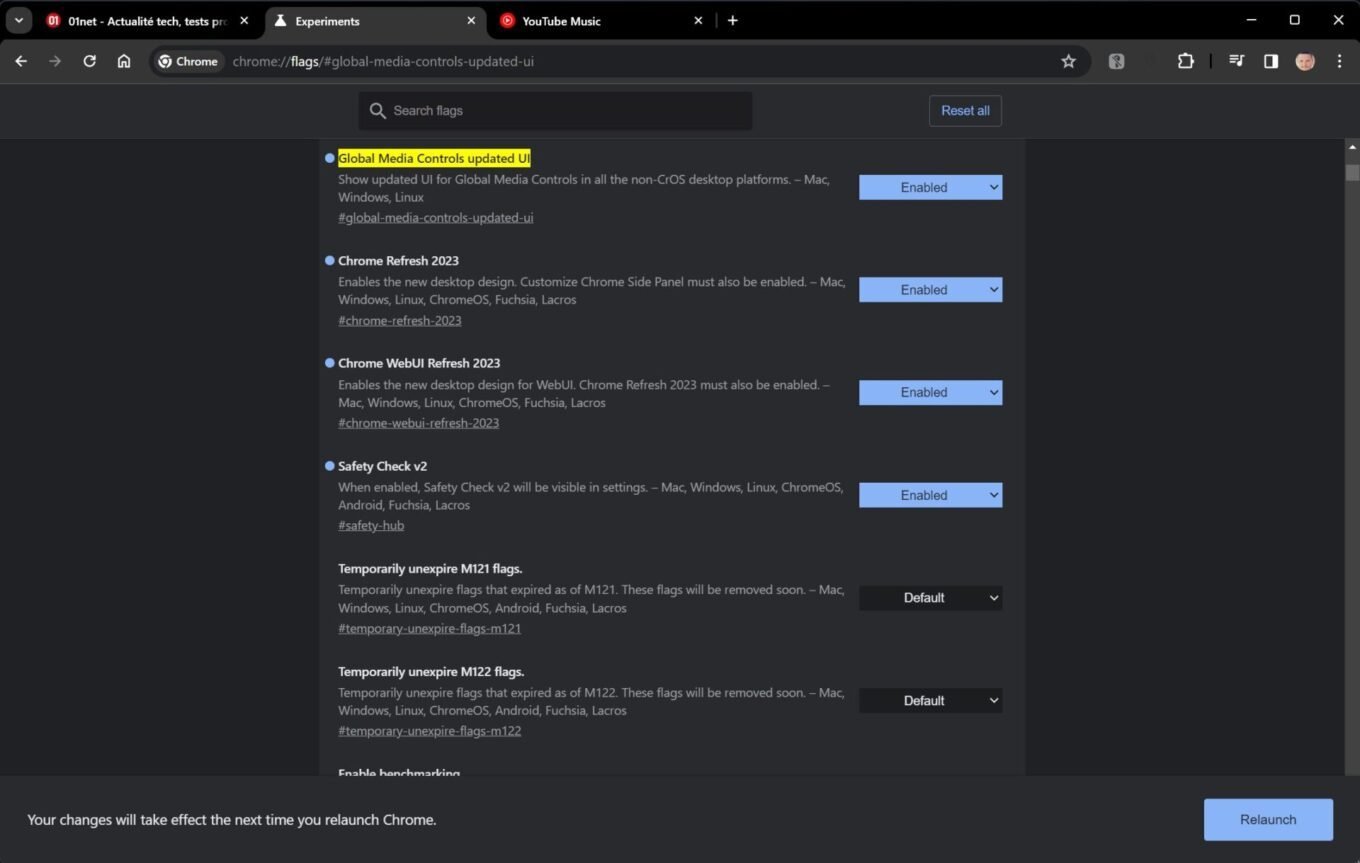Switch to the YouTube Music tab
1360x863 pixels.
point(603,20)
